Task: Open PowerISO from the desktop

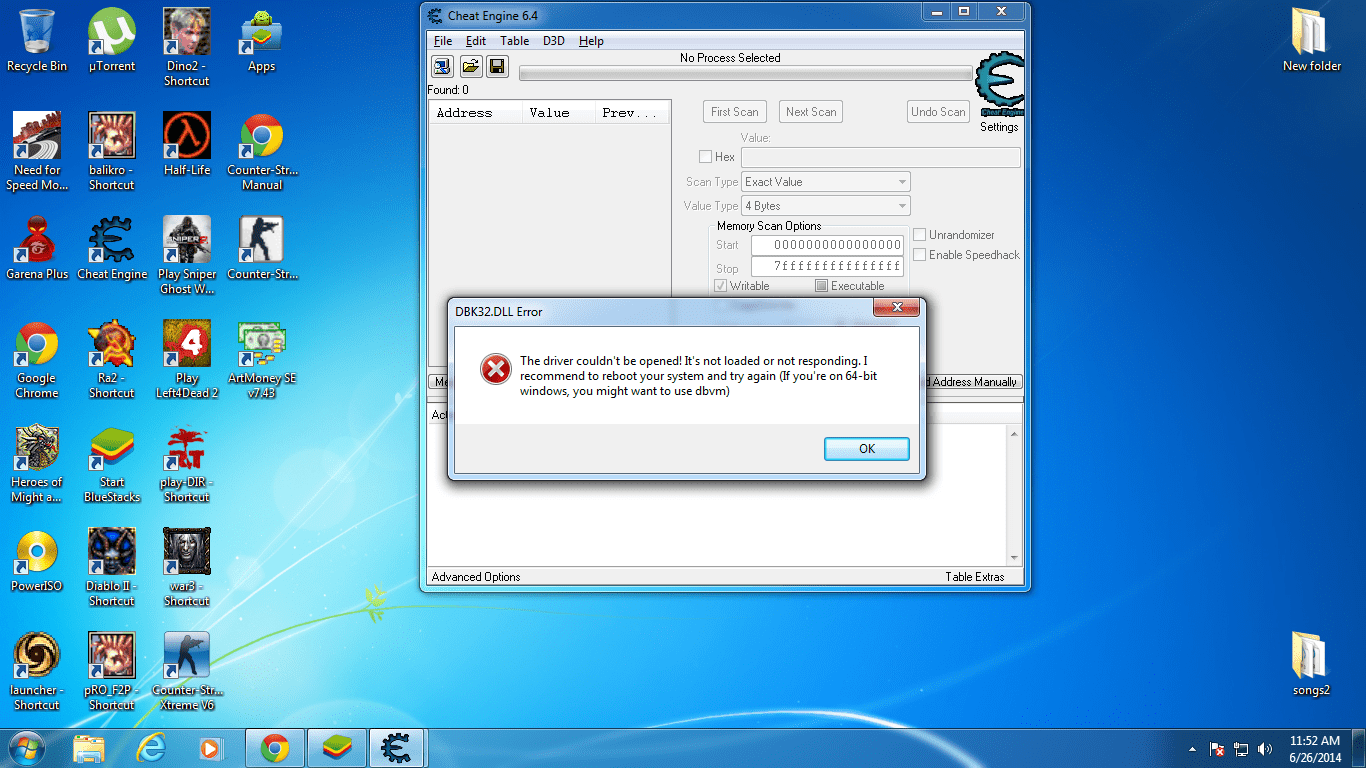Action: [36, 553]
